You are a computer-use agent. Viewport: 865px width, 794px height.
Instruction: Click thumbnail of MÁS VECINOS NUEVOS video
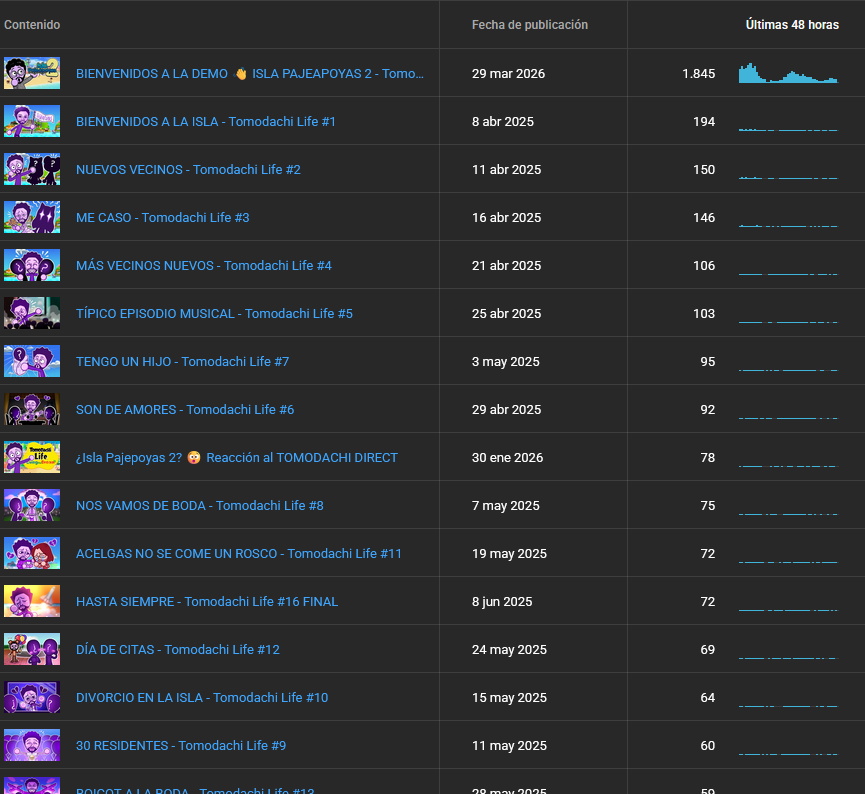click(x=32, y=265)
